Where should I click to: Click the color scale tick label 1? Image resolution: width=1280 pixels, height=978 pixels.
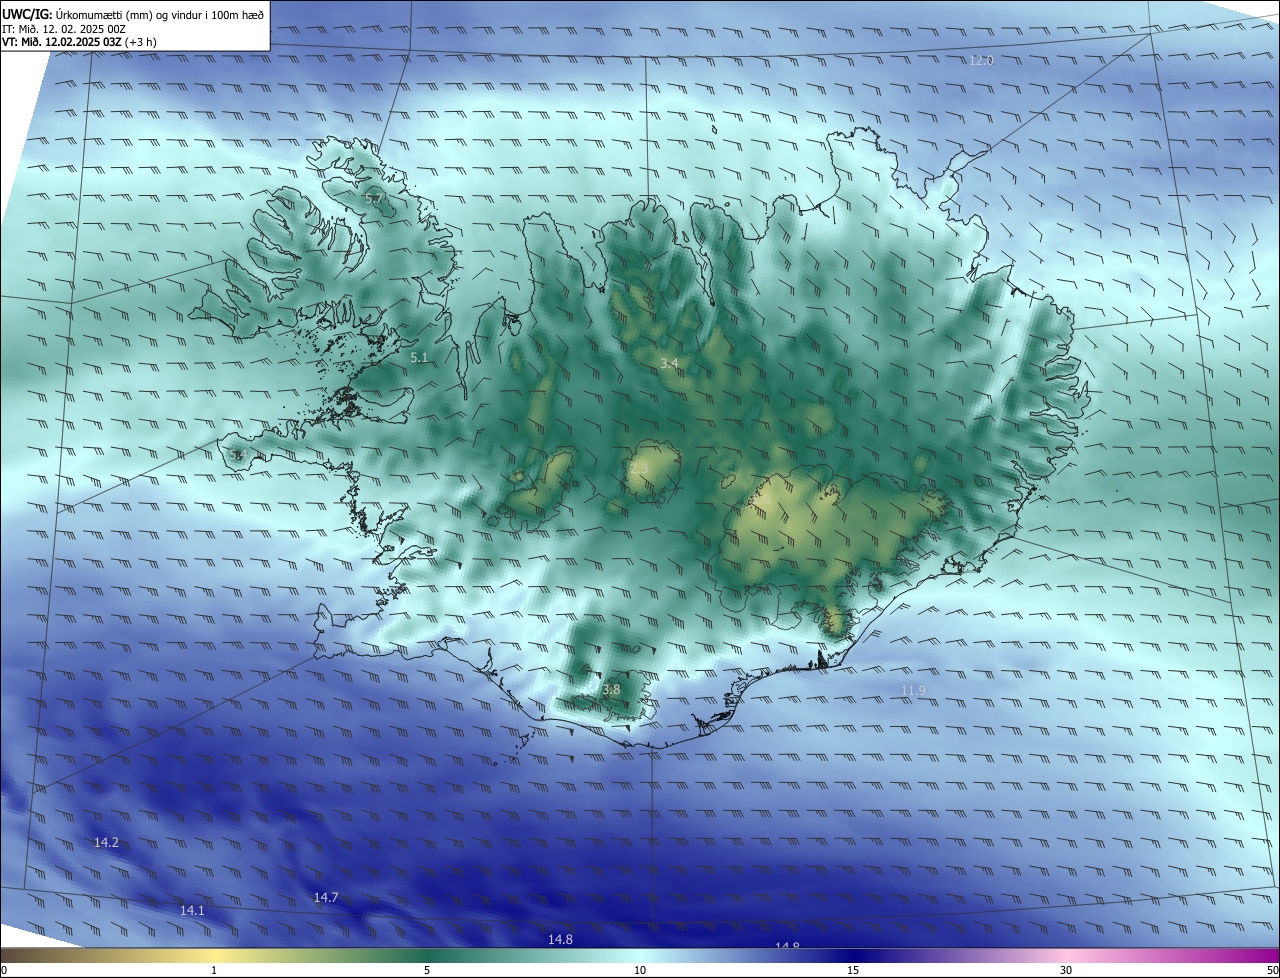pyautogui.click(x=214, y=971)
